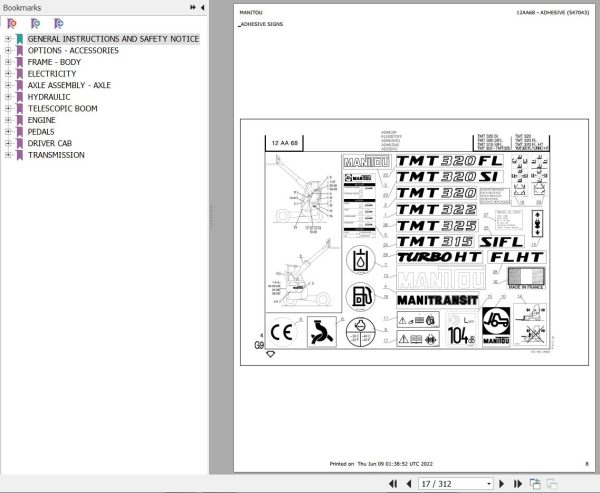Click the diesel fuel pump sticker

360,297
